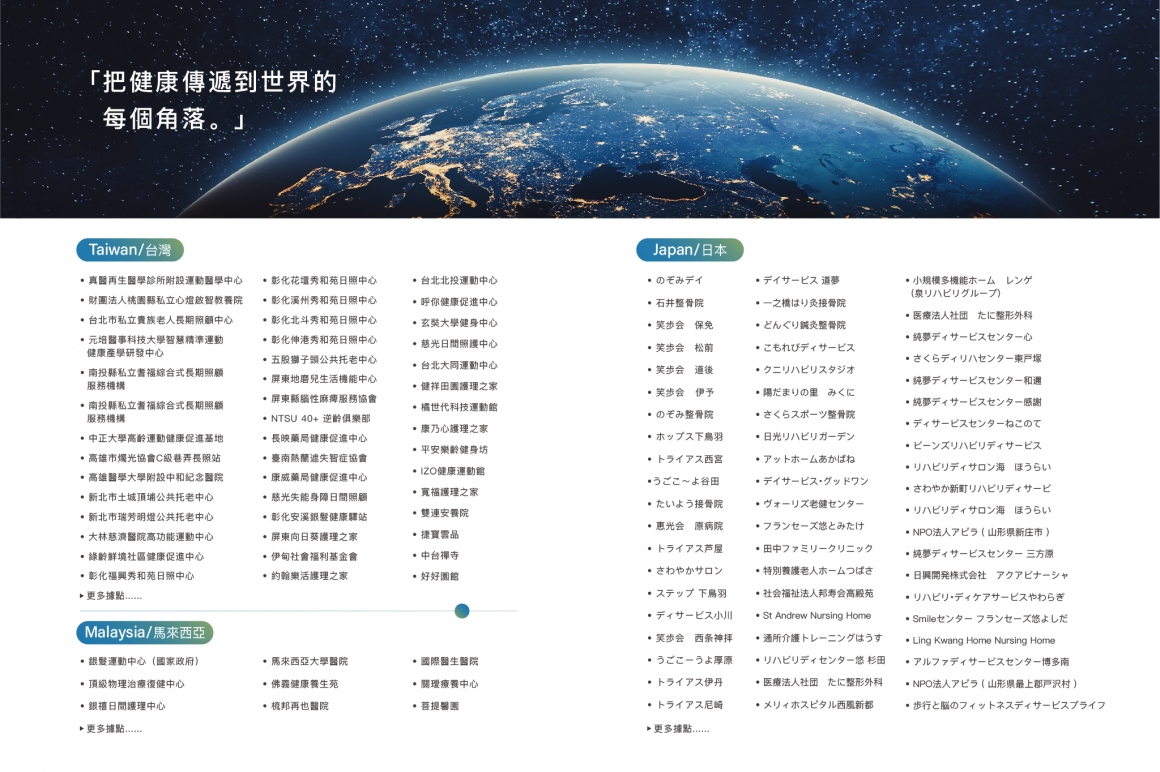Click the slogan 把健康傳遞到世界的每個角落
The image size is (1160, 772).
pos(212,100)
